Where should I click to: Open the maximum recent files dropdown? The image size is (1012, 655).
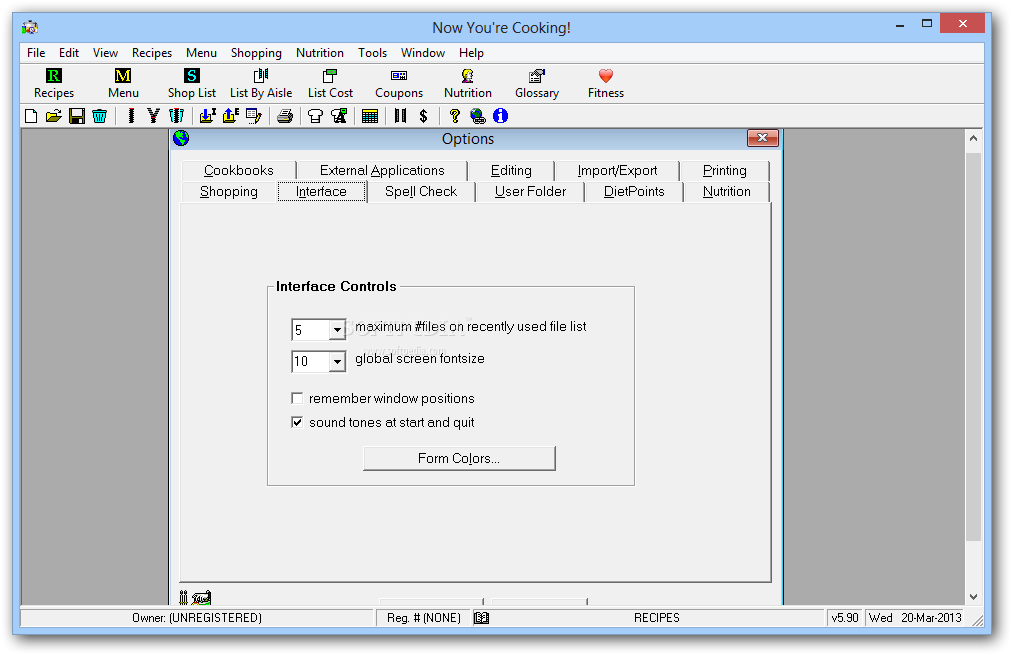pyautogui.click(x=337, y=330)
